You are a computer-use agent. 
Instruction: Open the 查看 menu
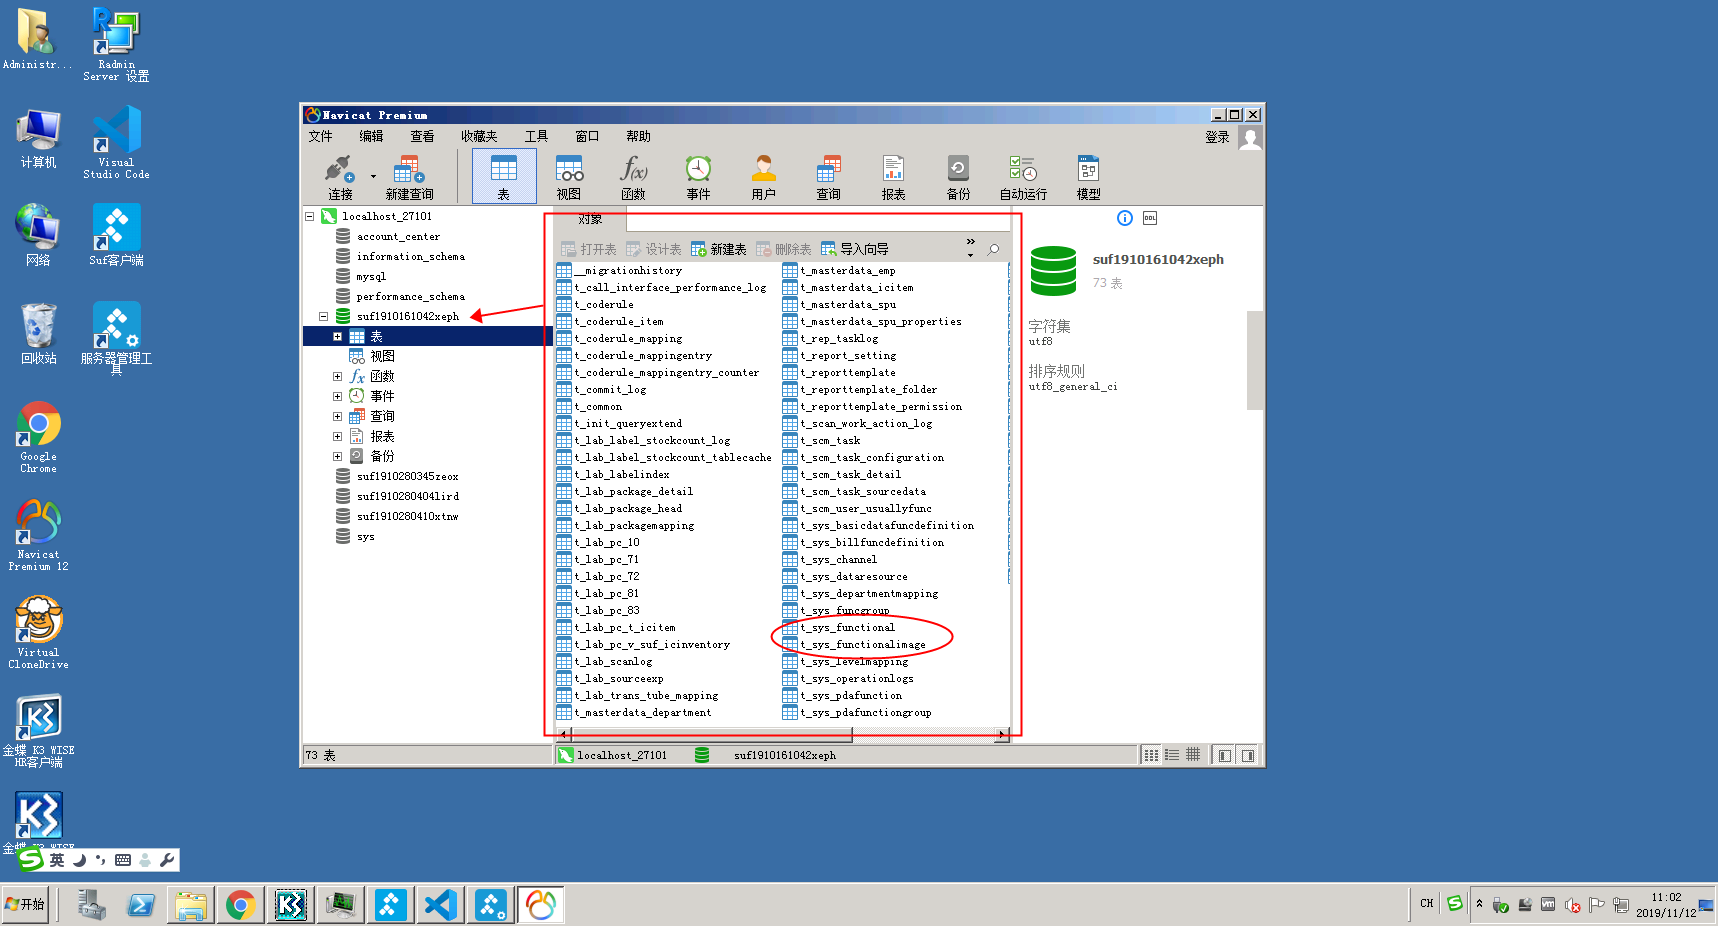422,137
